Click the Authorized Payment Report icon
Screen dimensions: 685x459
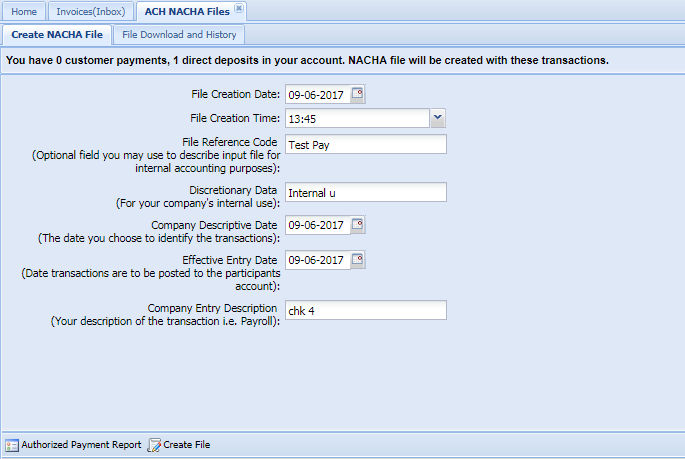click(12, 445)
